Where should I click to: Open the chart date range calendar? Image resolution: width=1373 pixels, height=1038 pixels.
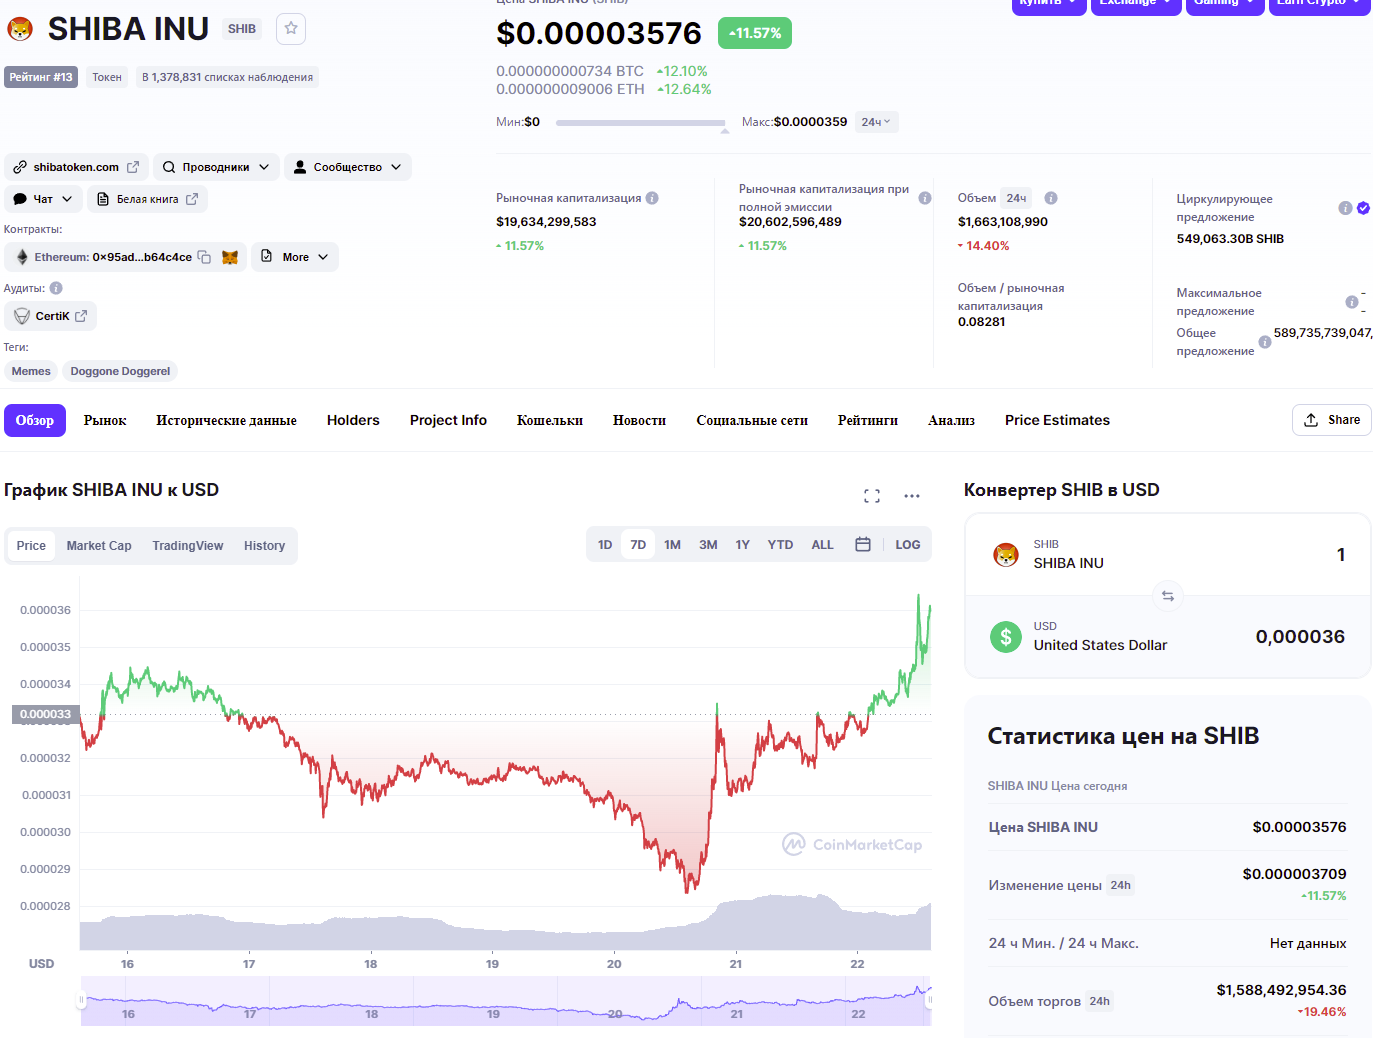pos(863,545)
